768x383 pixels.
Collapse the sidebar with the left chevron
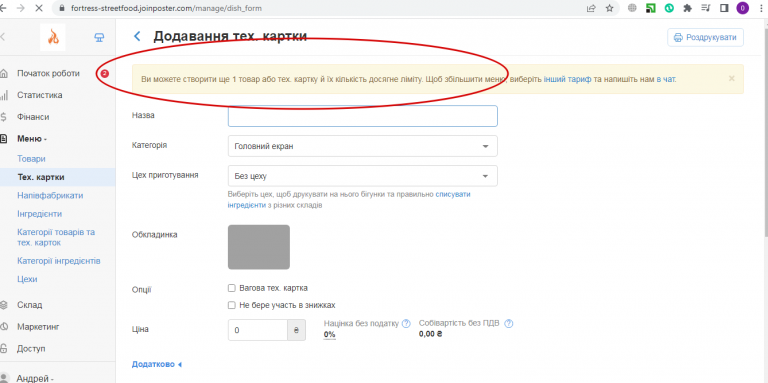pos(2,37)
